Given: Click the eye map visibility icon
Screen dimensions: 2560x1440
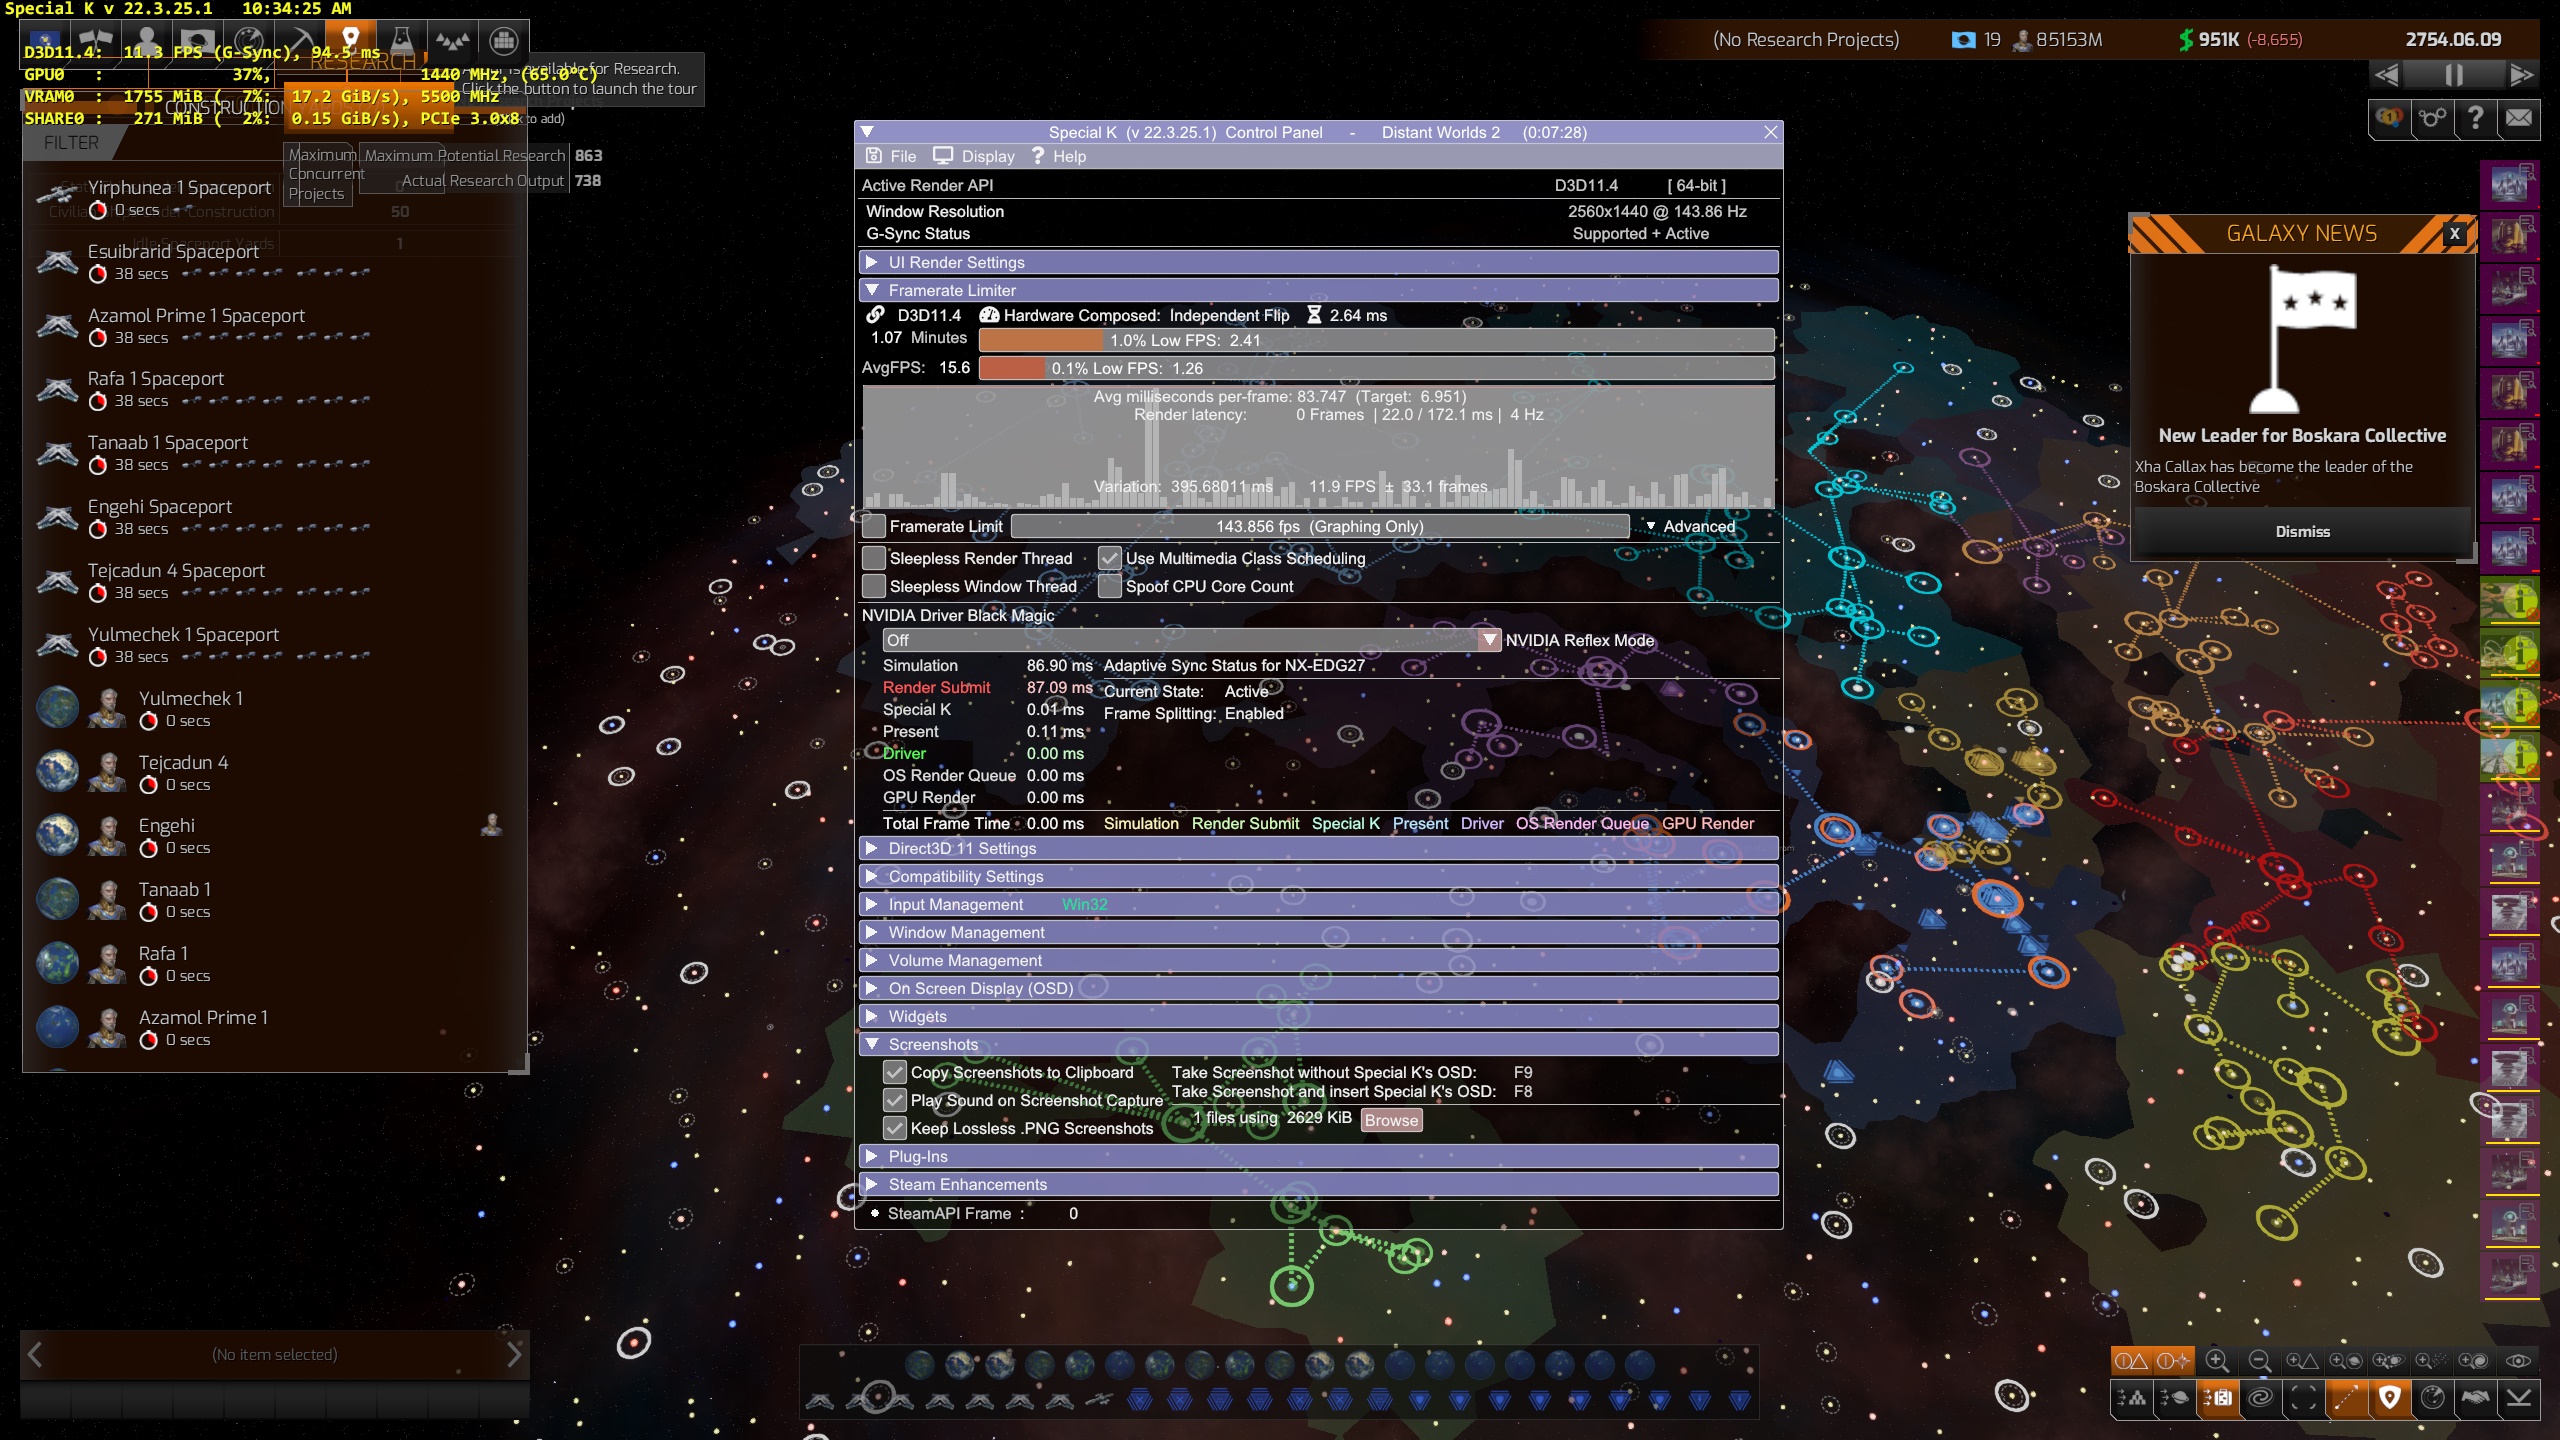Looking at the screenshot, I should (2518, 1360).
